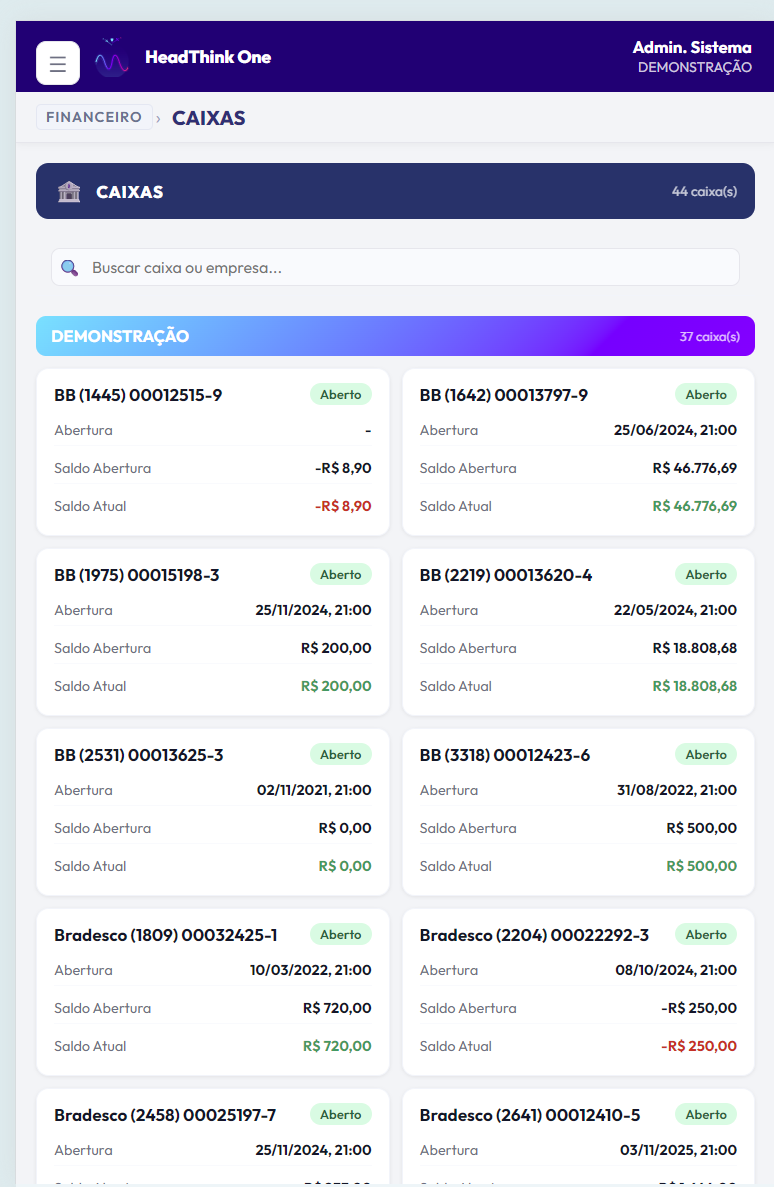Screen dimensions: 774x1187
Task: Click the CAIXAS breadcrumb title
Action: pyautogui.click(x=209, y=118)
